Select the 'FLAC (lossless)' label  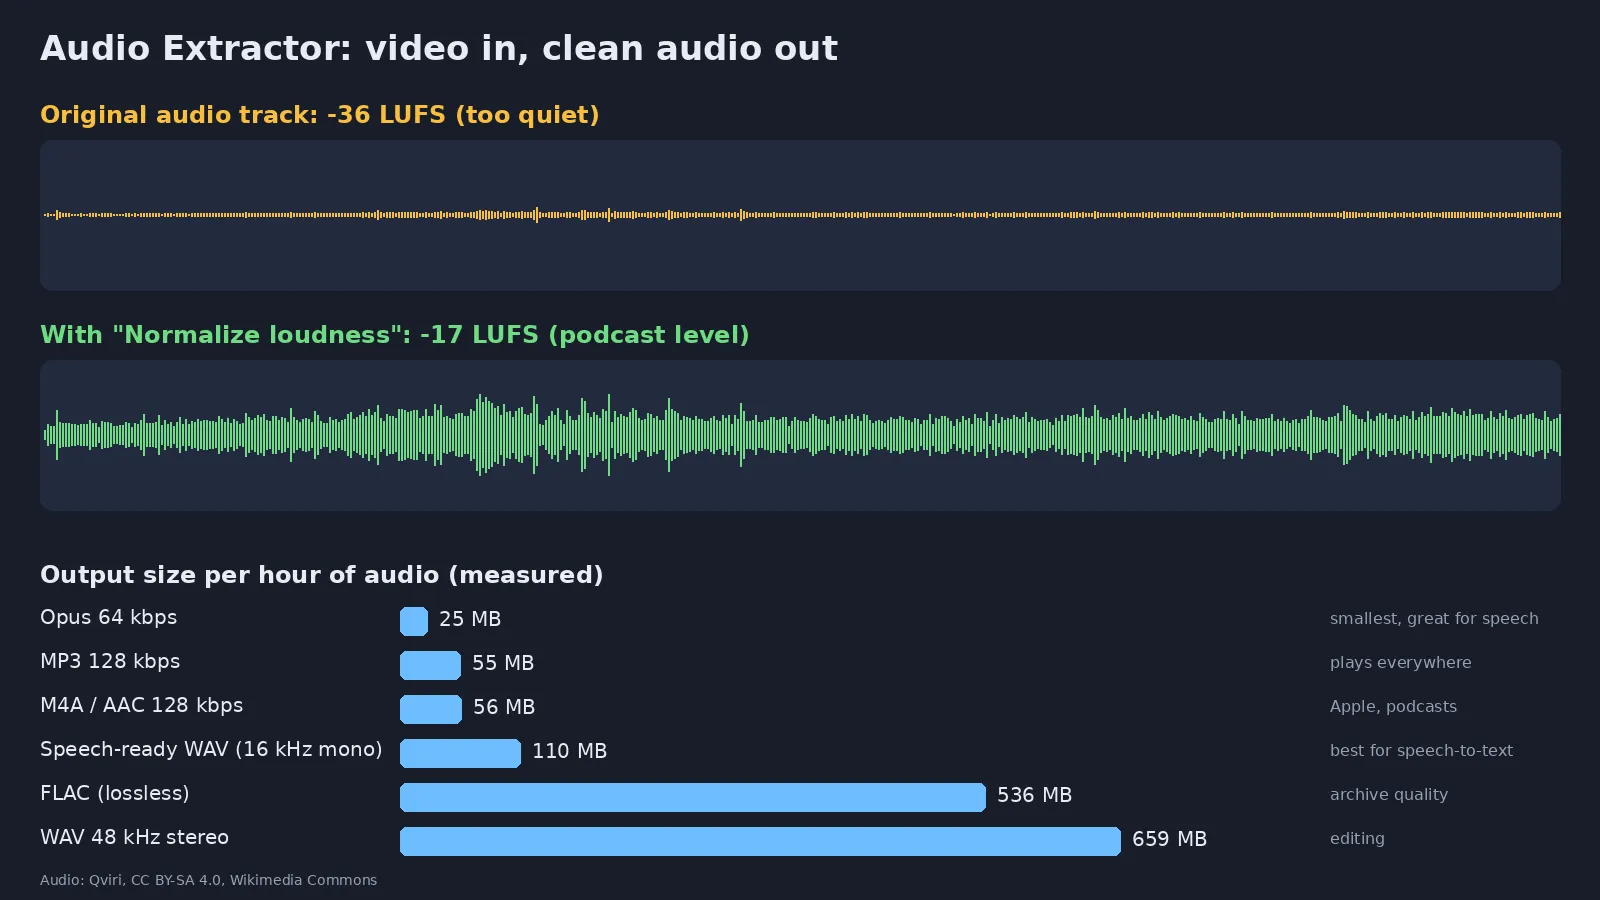(x=115, y=794)
